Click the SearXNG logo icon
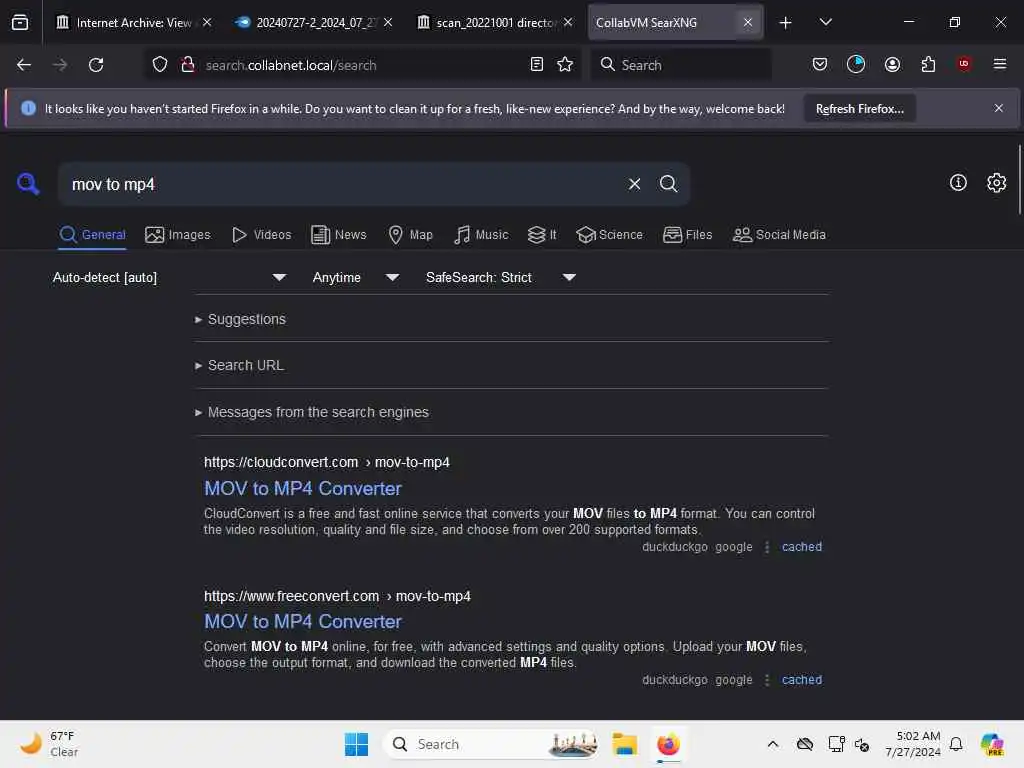The image size is (1024, 768). [x=28, y=184]
